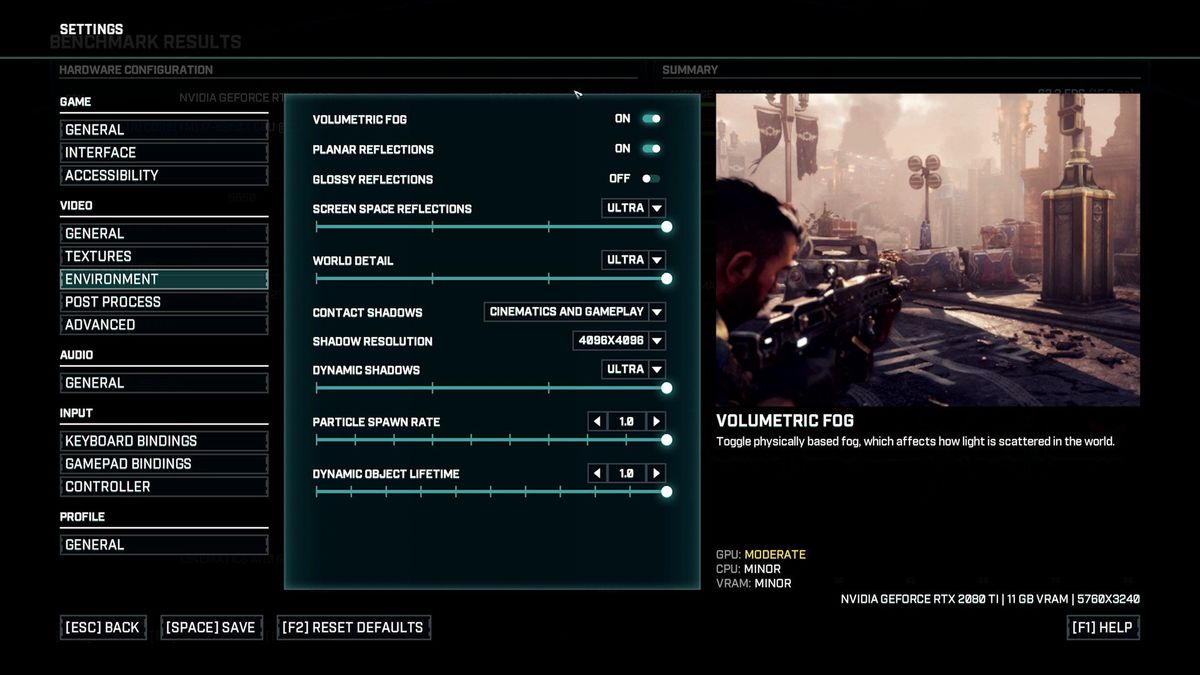Click the [F2] Reset Defaults button
Screen dimensions: 1200x675
point(353,627)
